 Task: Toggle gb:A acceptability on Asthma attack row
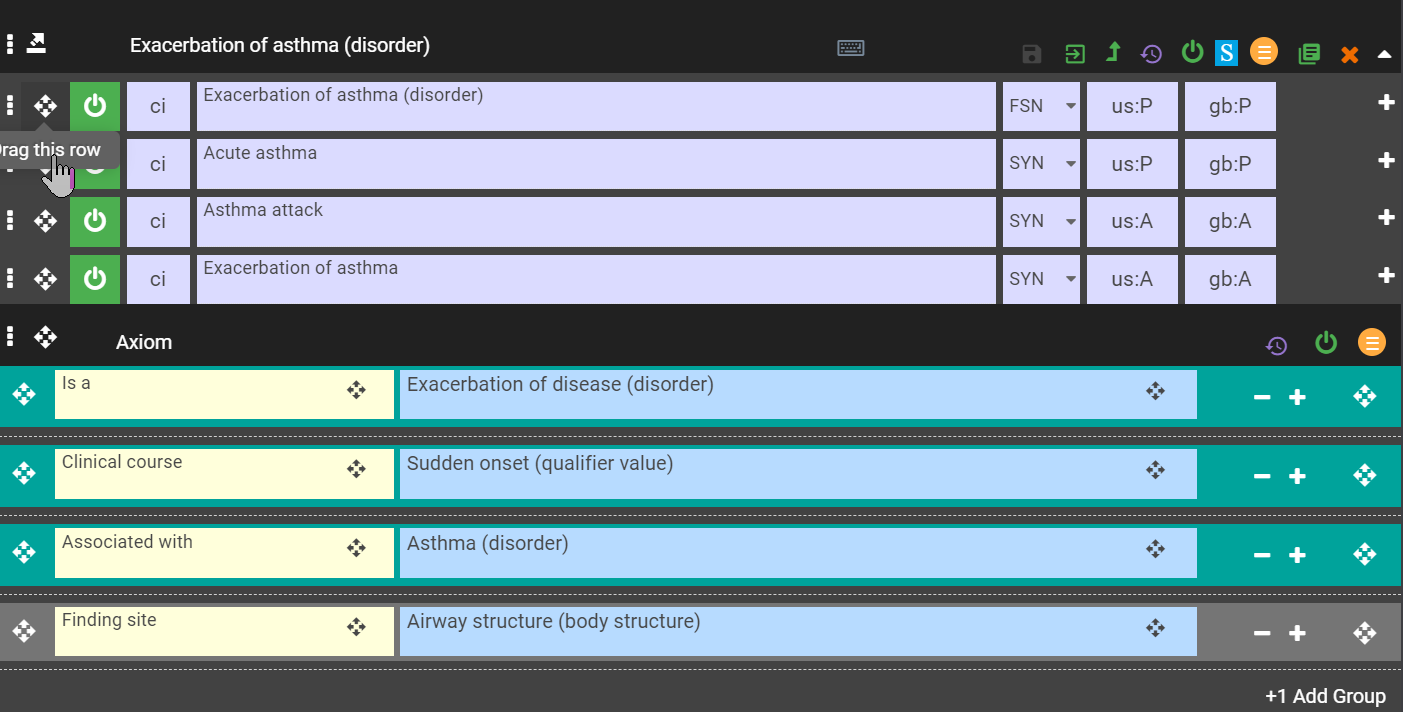(x=1230, y=221)
